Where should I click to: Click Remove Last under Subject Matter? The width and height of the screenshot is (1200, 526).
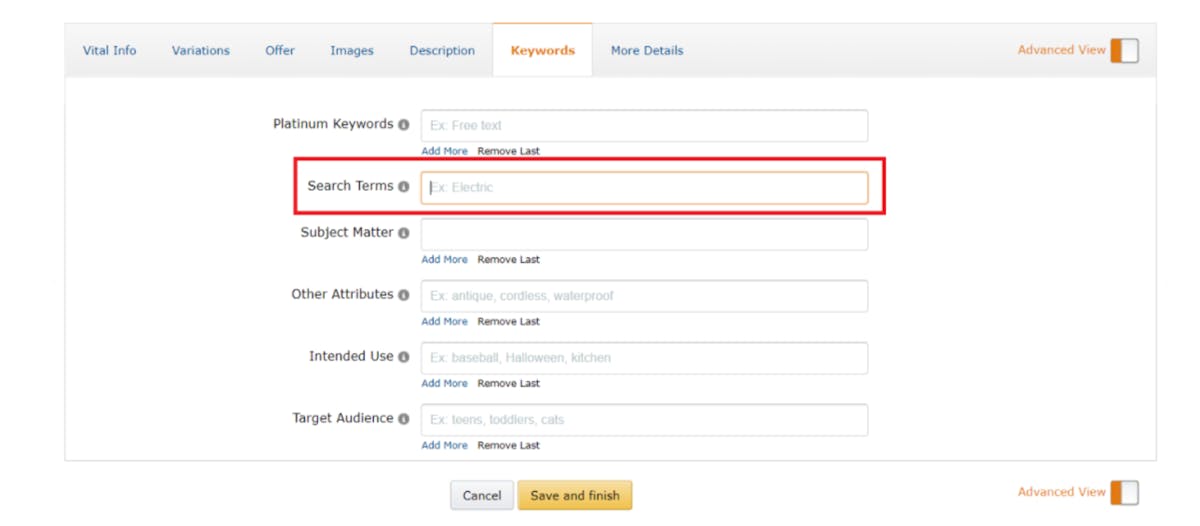tap(508, 259)
